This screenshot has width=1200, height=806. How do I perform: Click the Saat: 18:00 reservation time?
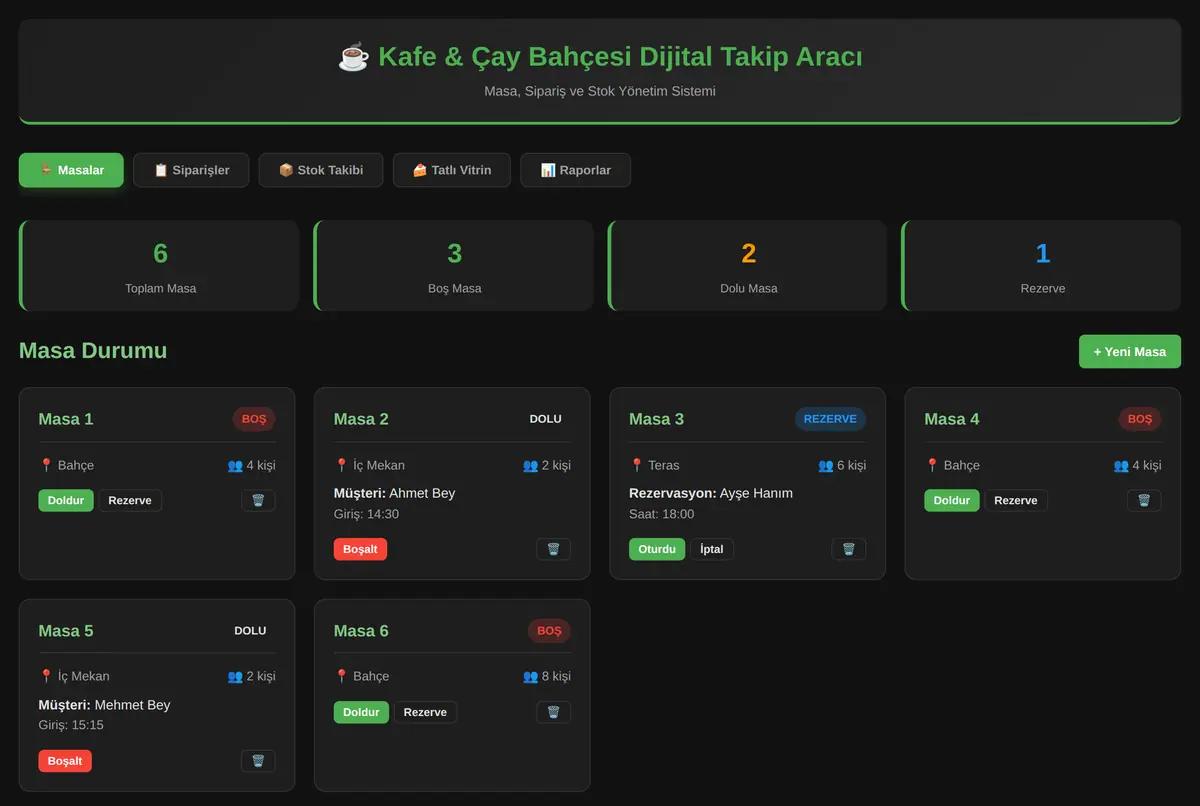click(x=662, y=514)
